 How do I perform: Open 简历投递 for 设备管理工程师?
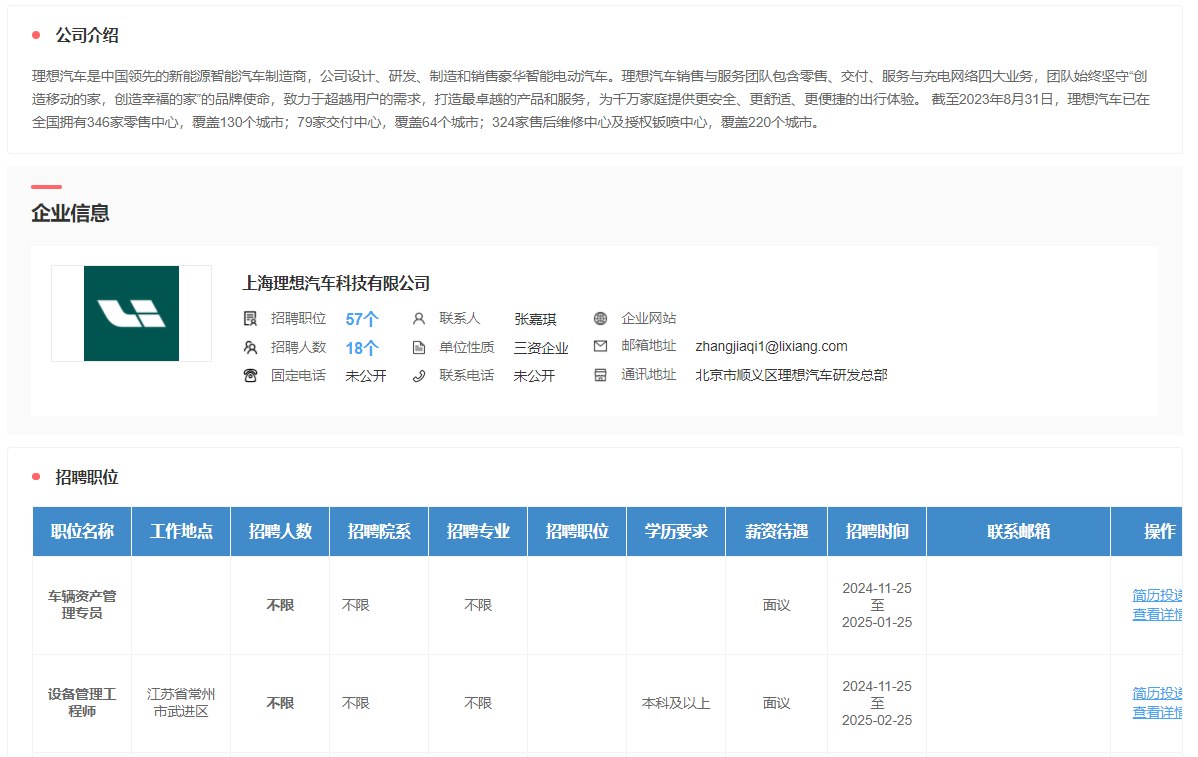coord(1157,693)
